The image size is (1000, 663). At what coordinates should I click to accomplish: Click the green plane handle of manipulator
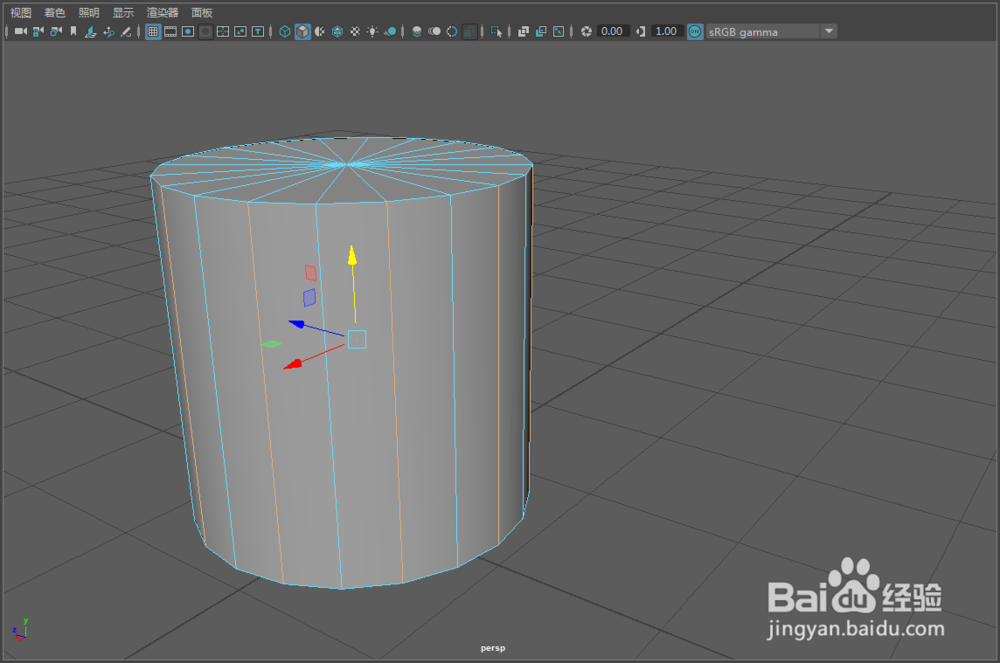[271, 344]
